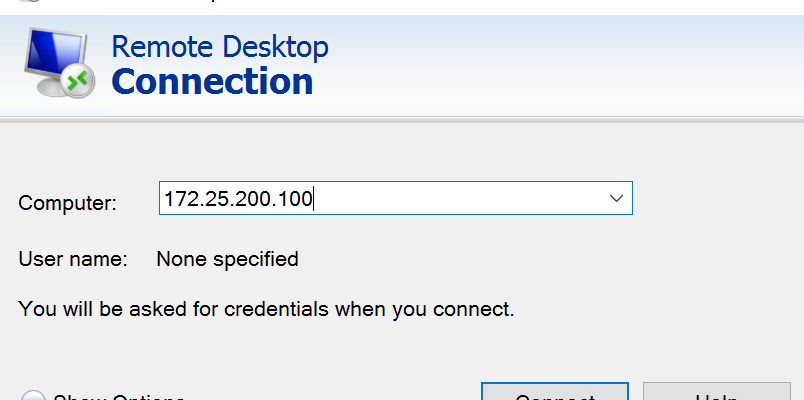The height and width of the screenshot is (400, 804).
Task: Click the credentials notice message
Action: pos(266,309)
